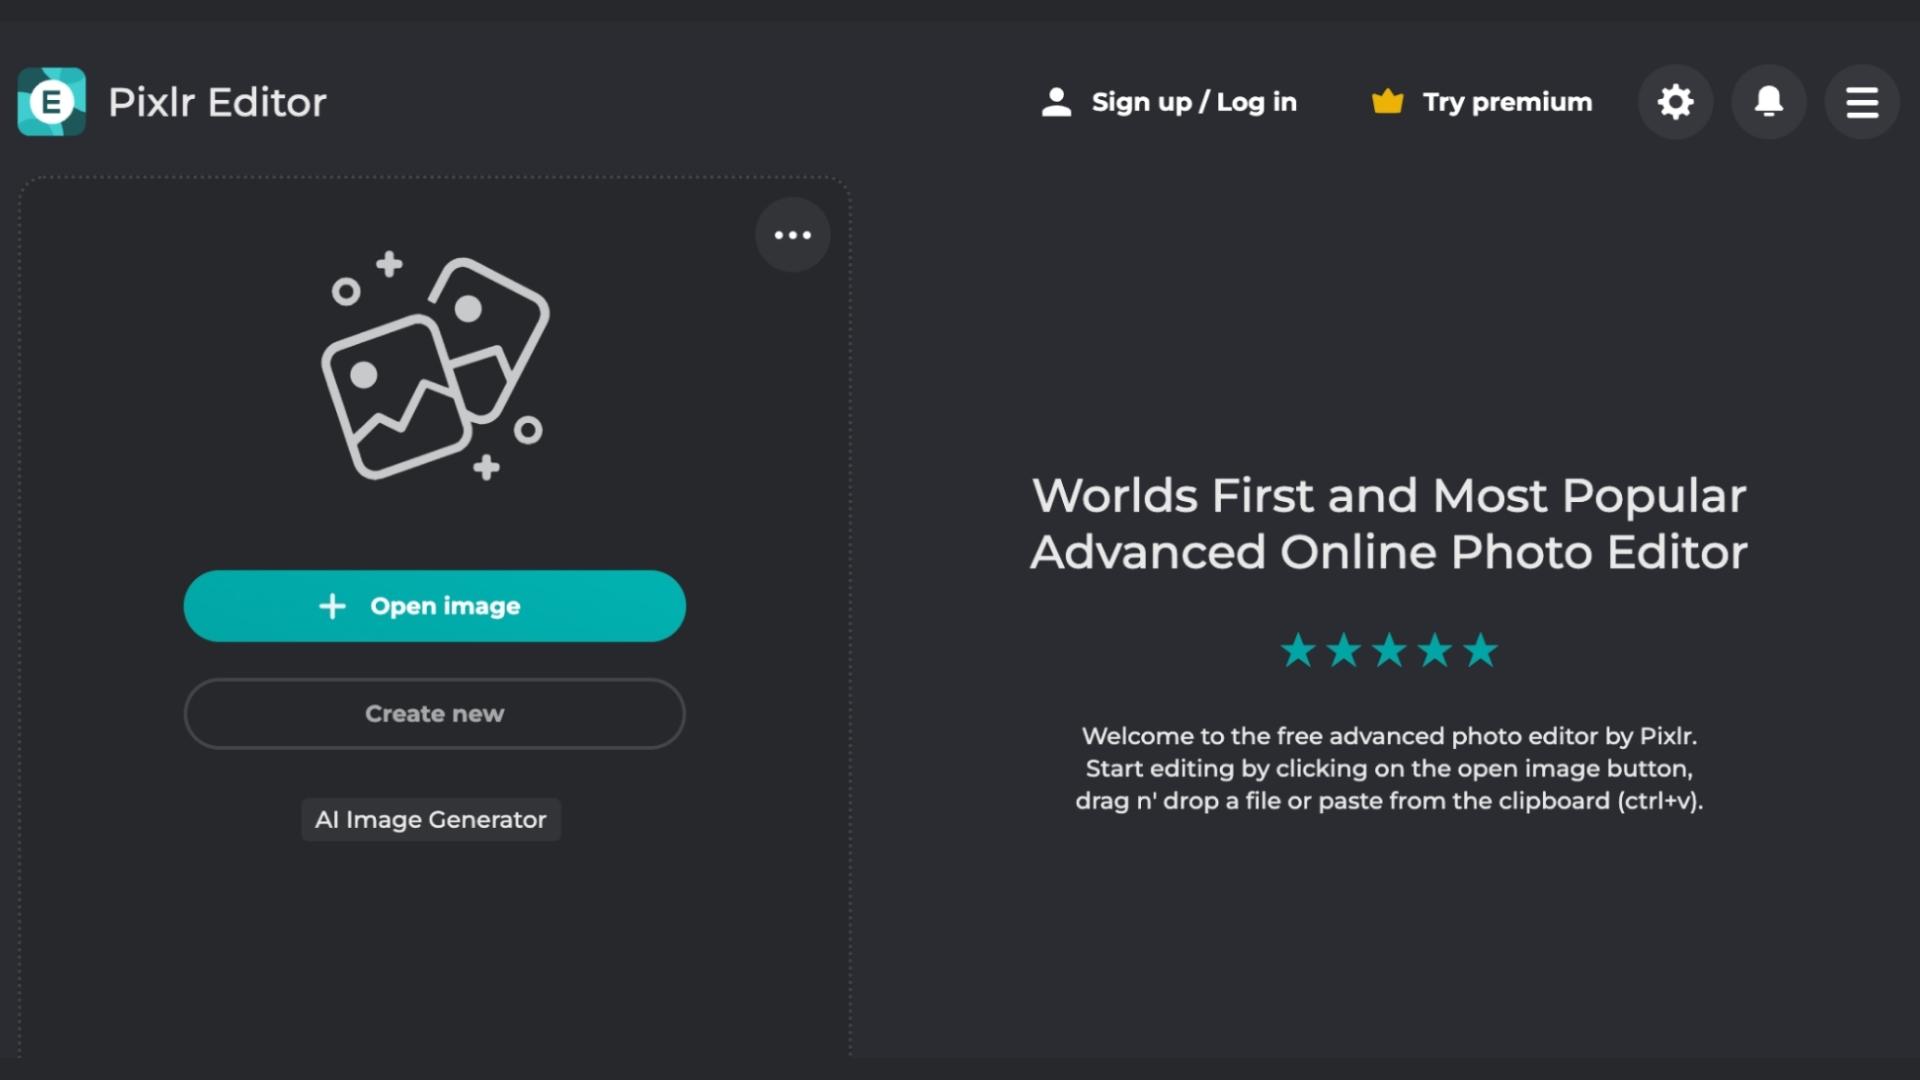1920x1080 pixels.
Task: Show notifications with the bell icon
Action: (1768, 102)
